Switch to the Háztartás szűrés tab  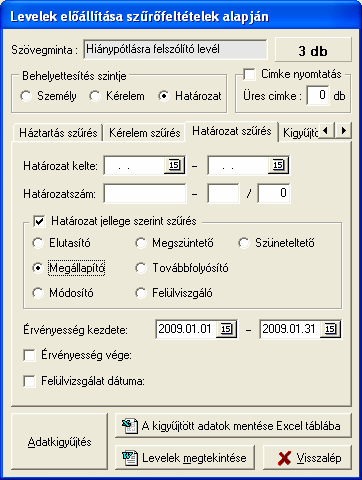(58, 133)
